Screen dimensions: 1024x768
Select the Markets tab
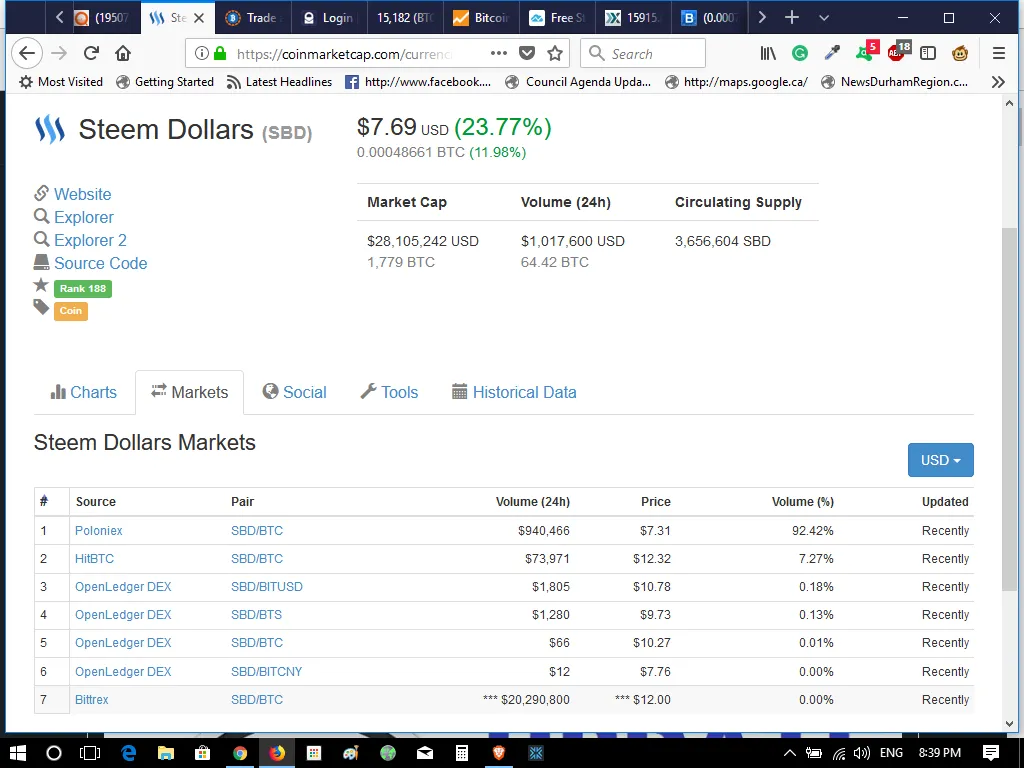click(x=189, y=392)
